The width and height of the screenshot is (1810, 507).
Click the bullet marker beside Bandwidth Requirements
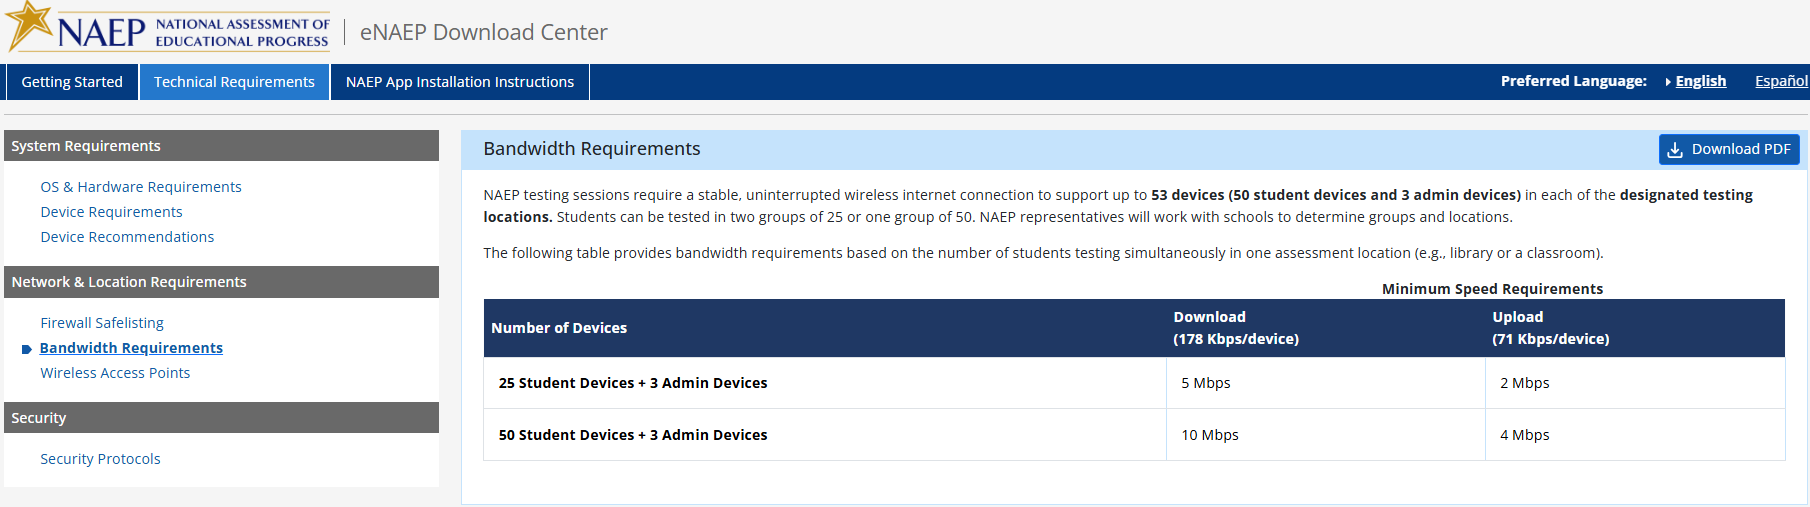coord(27,349)
